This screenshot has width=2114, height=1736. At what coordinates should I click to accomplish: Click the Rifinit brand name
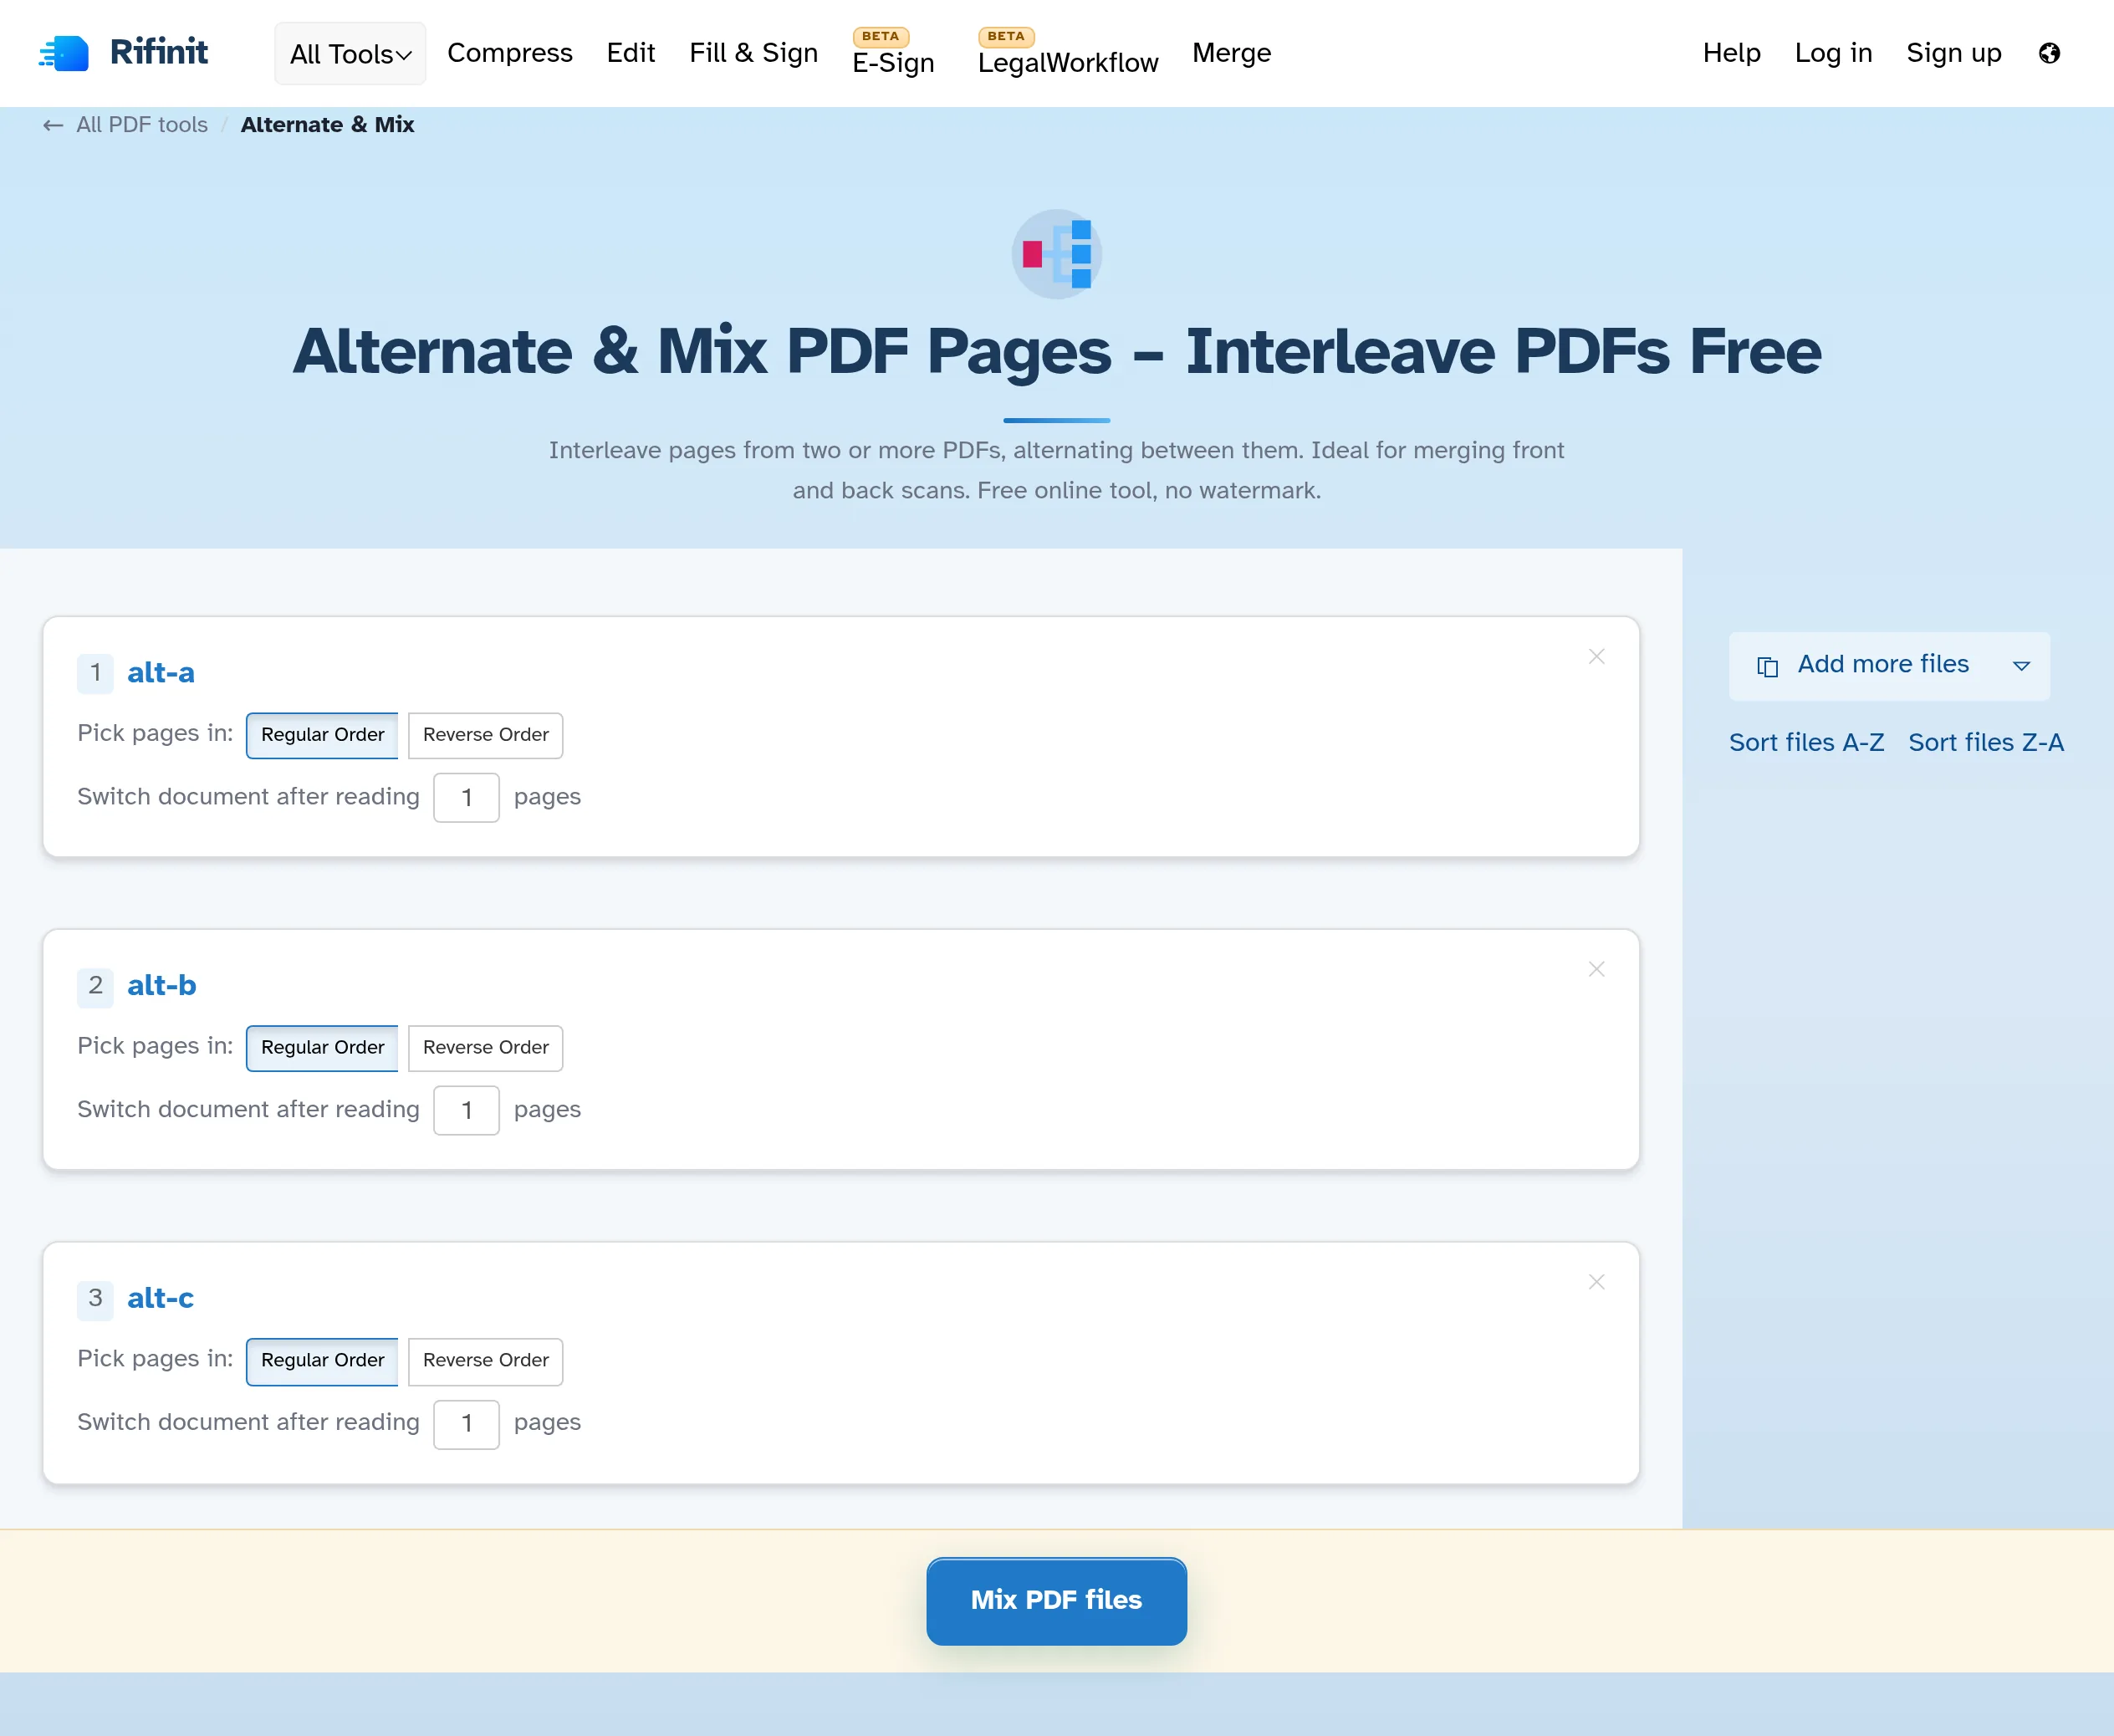pos(159,52)
